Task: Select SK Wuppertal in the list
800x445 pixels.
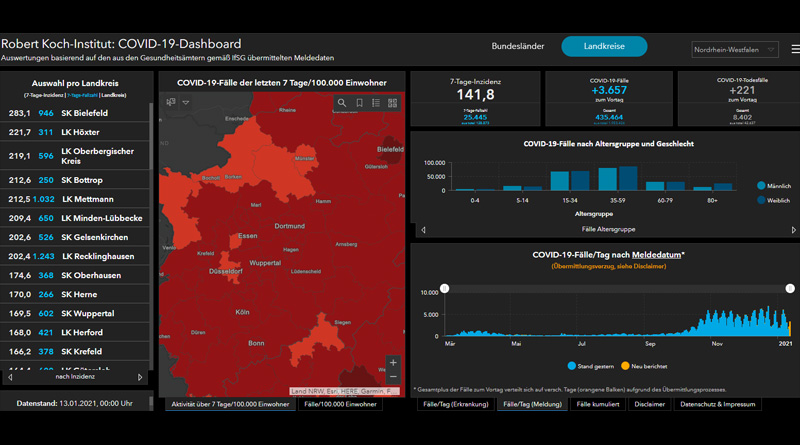Action: pyautogui.click(x=74, y=313)
